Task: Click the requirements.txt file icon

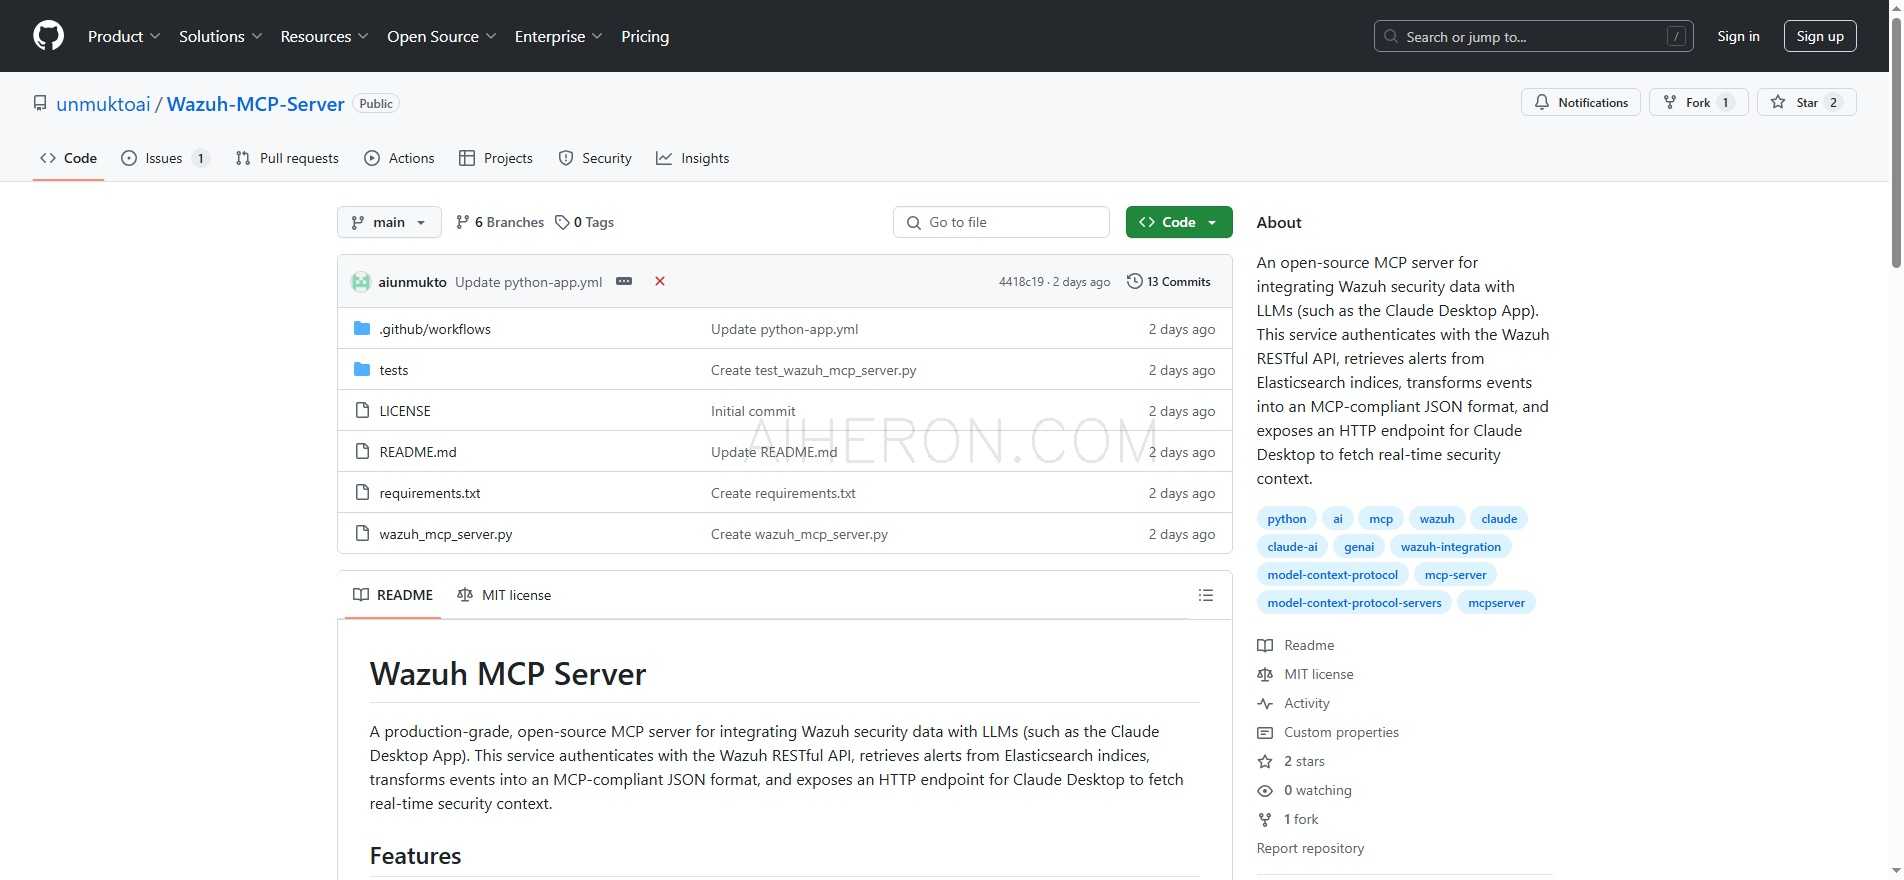Action: pos(362,493)
